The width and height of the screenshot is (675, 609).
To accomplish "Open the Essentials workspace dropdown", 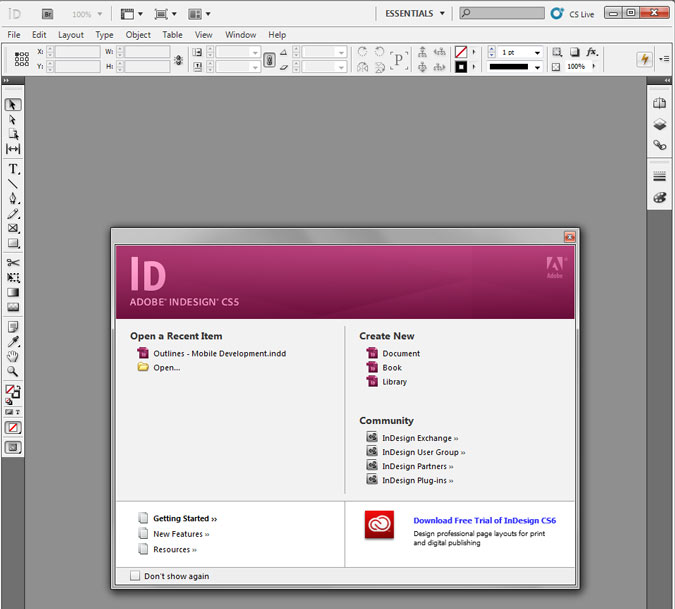I will point(415,14).
